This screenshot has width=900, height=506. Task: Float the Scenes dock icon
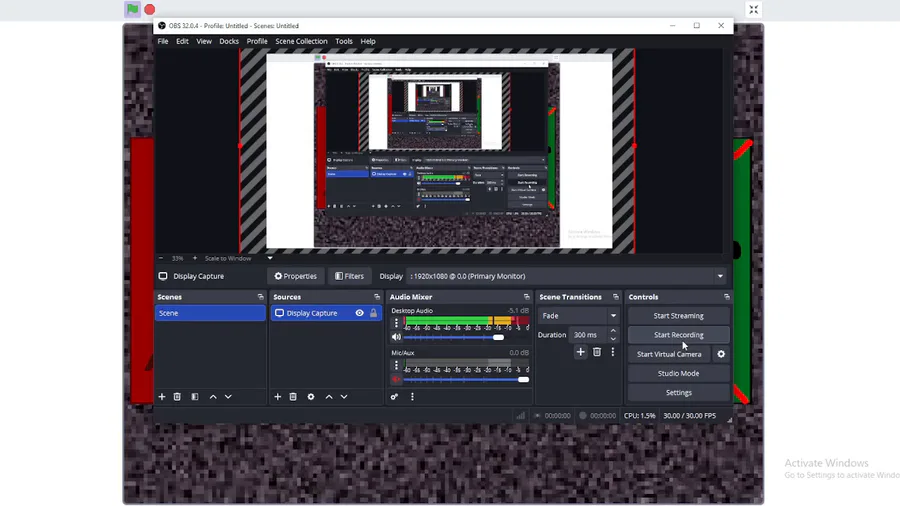pyautogui.click(x=261, y=297)
